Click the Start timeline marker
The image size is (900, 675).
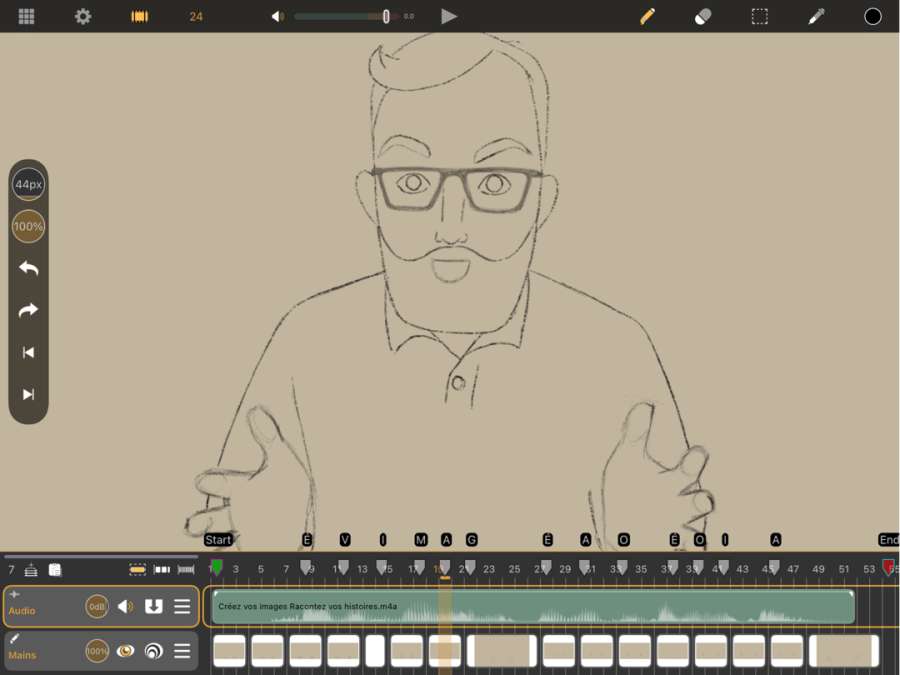click(x=218, y=540)
